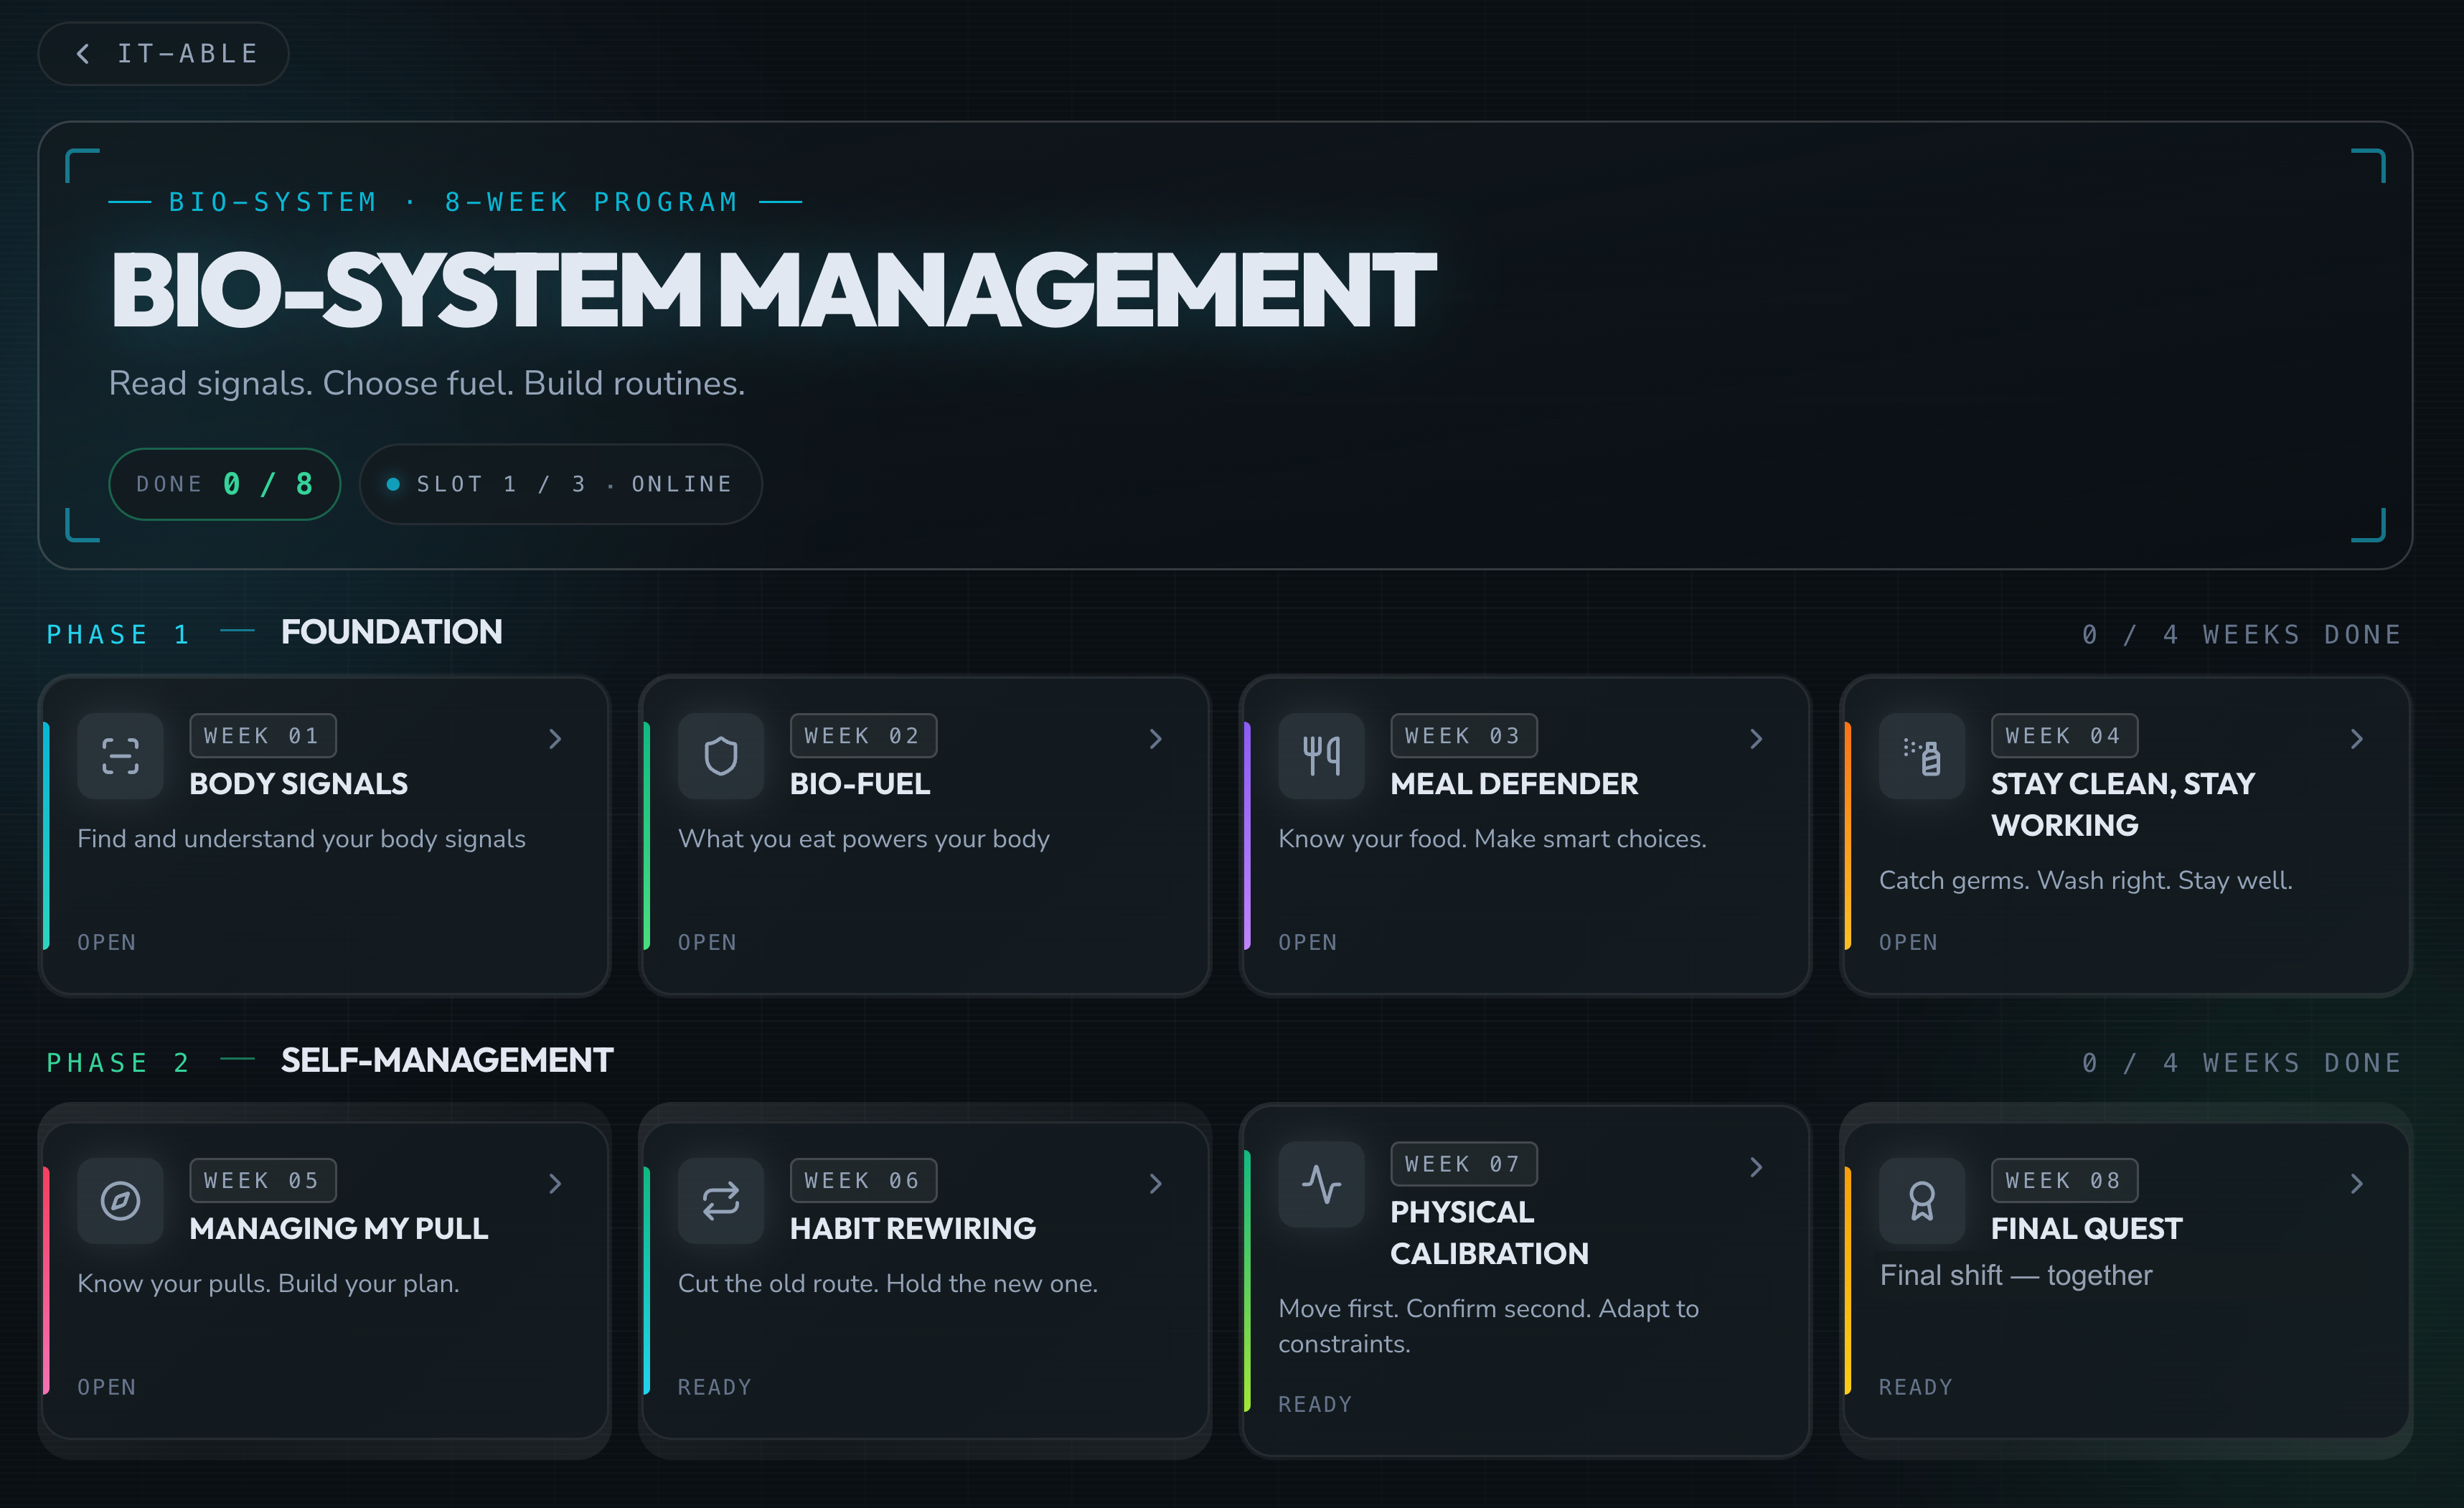Click the FOUNDATION phase heading

click(391, 632)
